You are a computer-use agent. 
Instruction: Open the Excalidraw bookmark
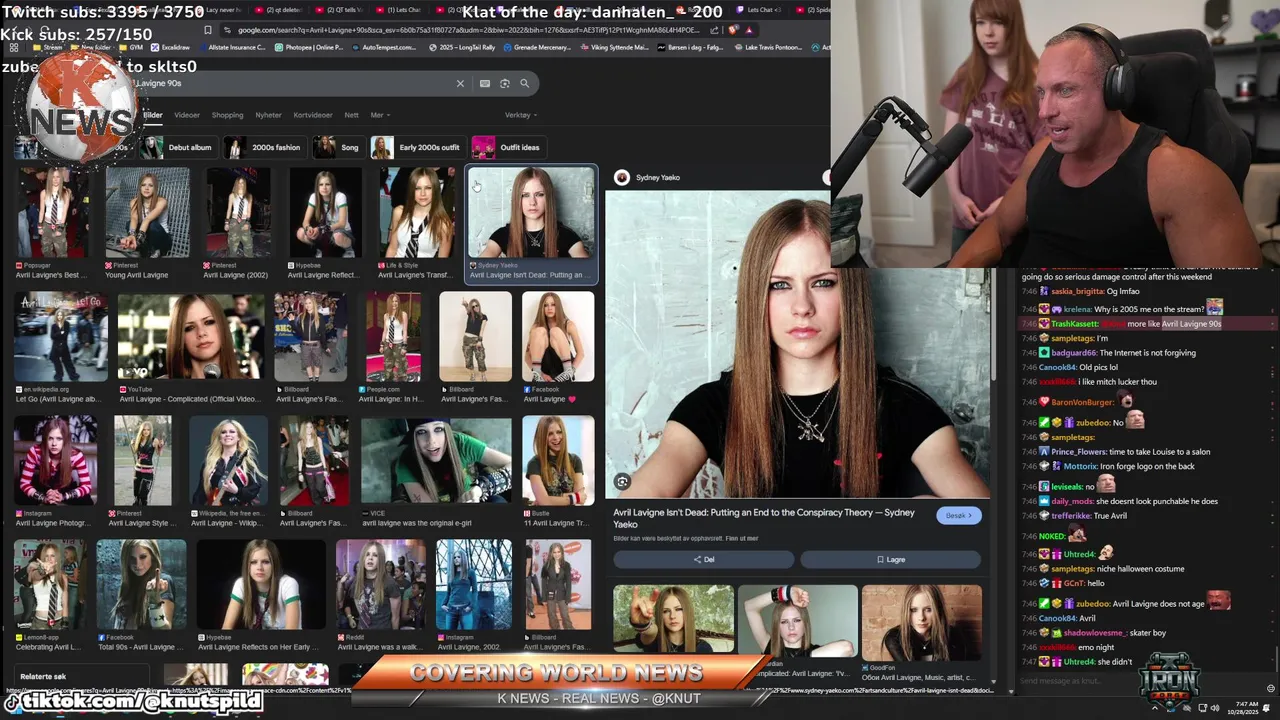pyautogui.click(x=170, y=47)
